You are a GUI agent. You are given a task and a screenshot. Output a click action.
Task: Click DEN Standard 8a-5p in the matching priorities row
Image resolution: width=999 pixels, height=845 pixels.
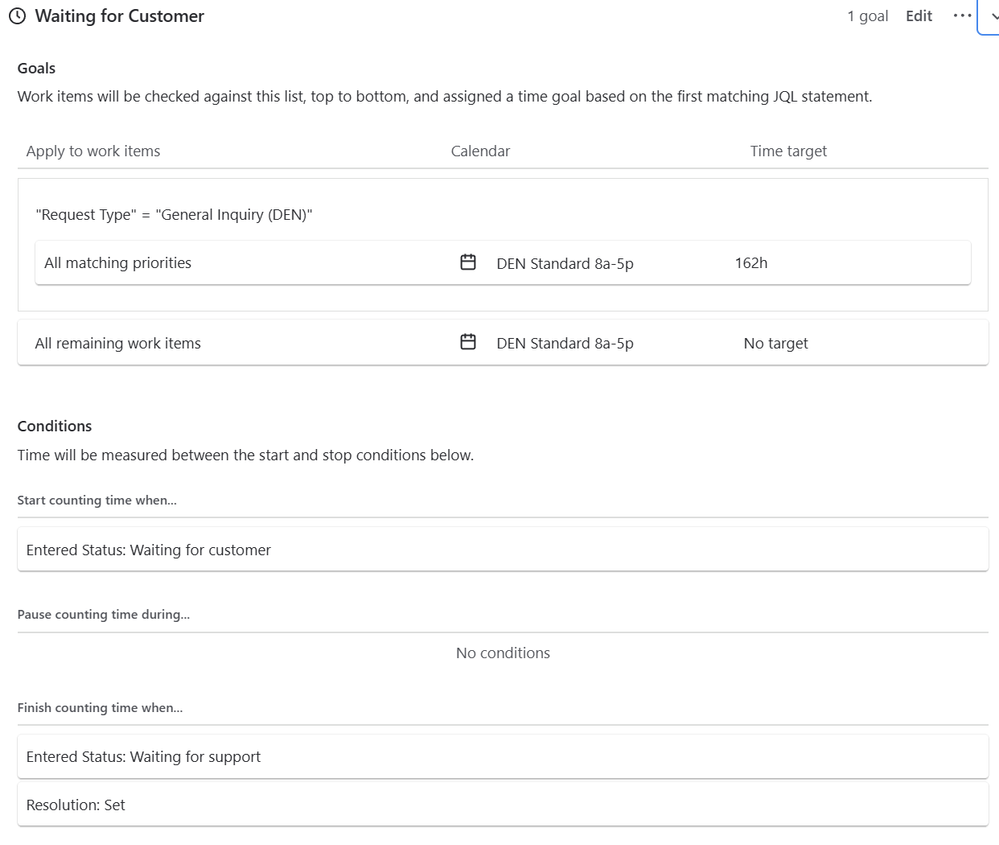click(x=565, y=263)
